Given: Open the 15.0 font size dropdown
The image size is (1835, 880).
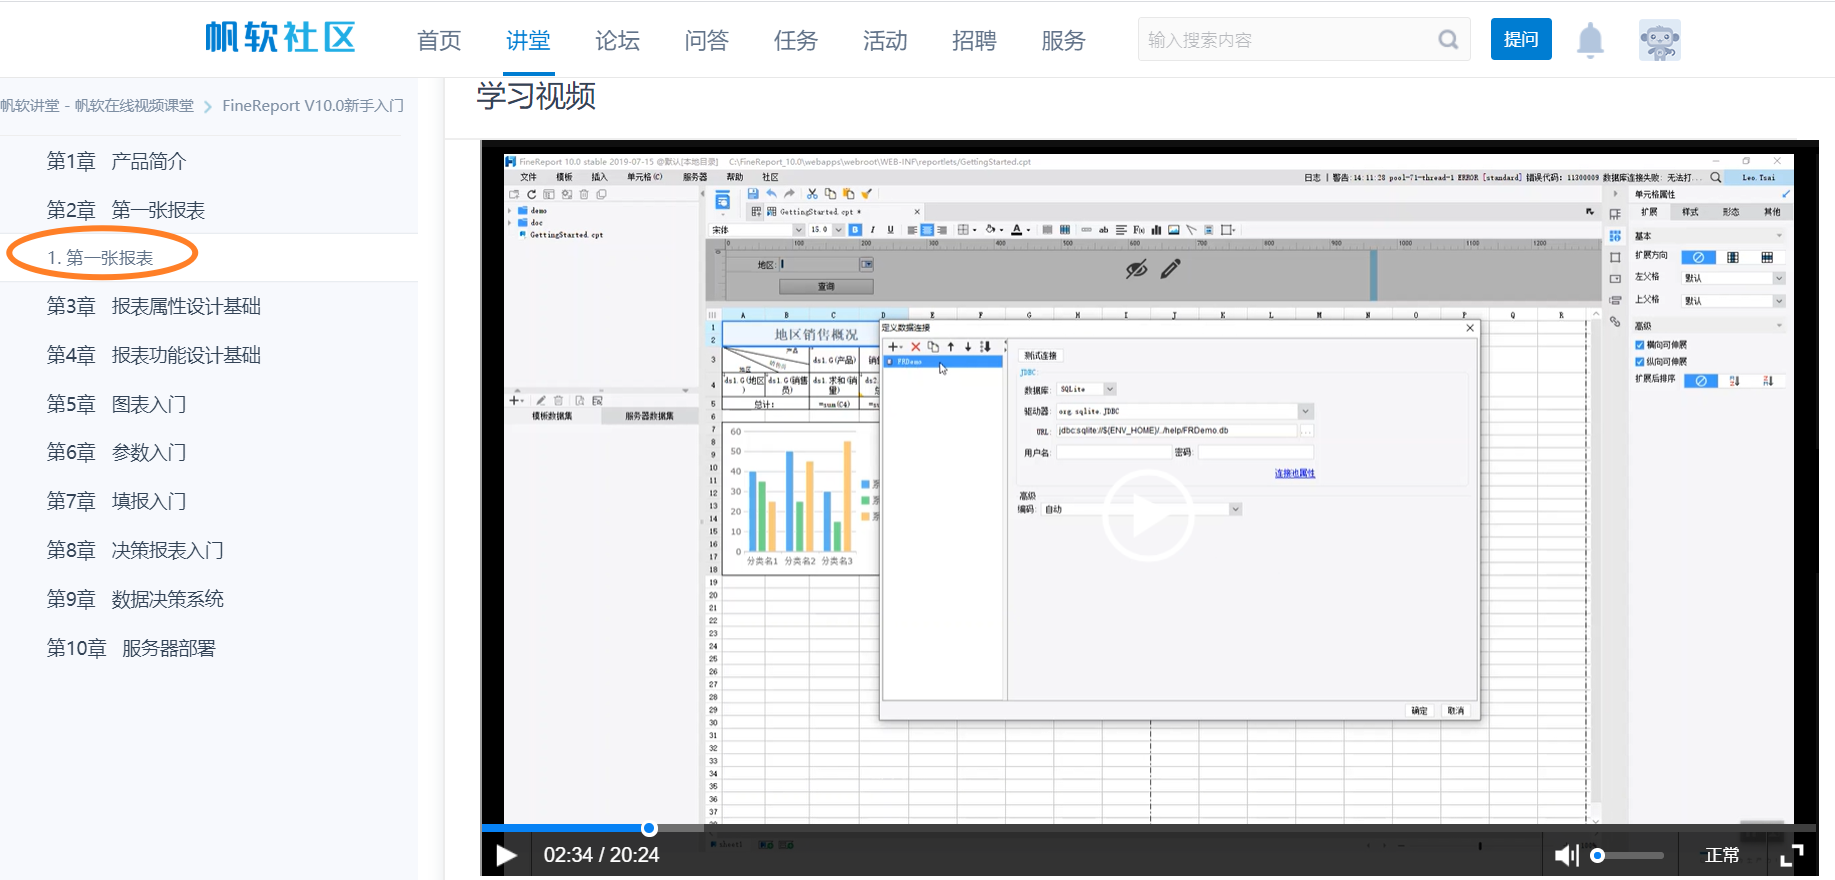Looking at the screenshot, I should click(x=838, y=230).
